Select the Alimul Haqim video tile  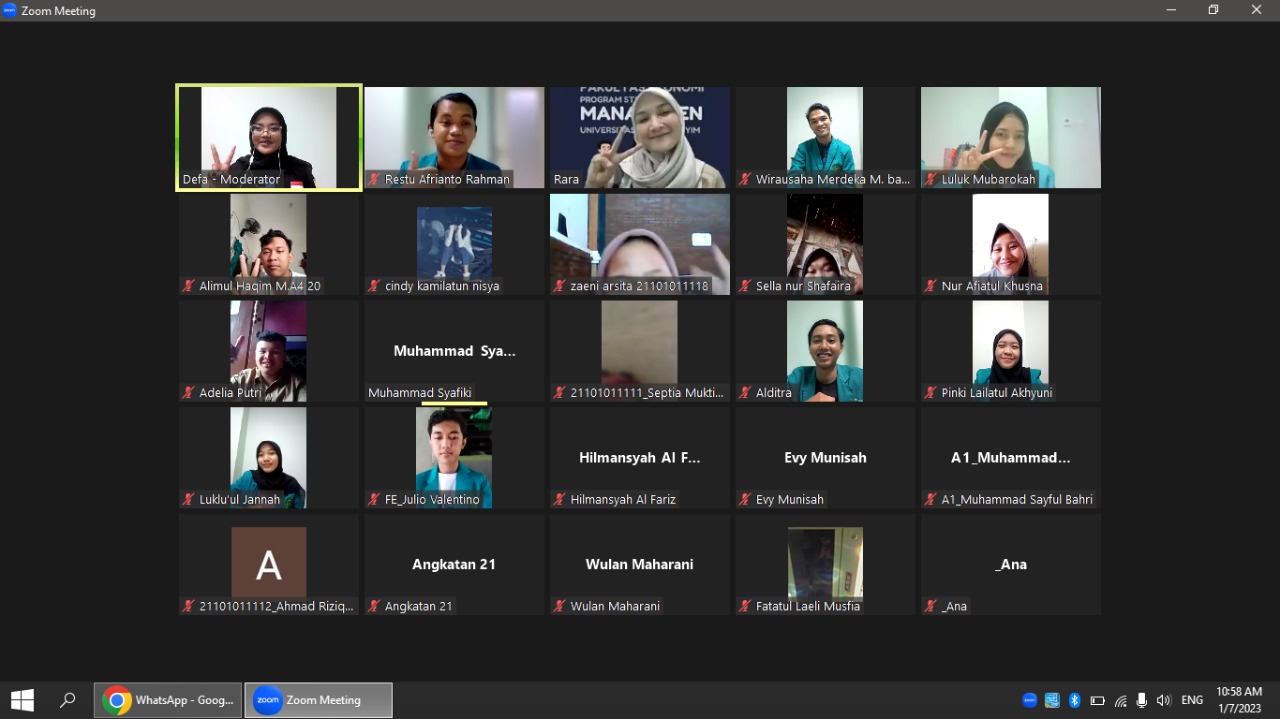point(269,244)
